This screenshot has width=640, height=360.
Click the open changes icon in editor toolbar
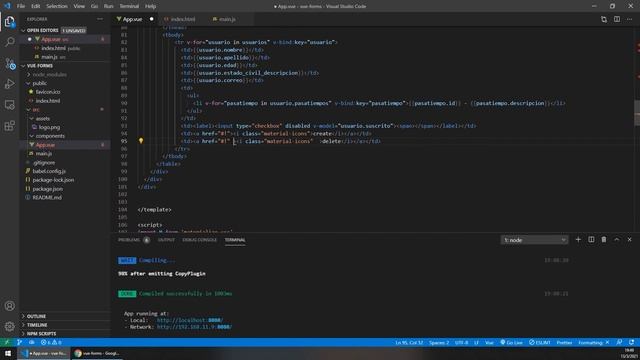[604, 19]
